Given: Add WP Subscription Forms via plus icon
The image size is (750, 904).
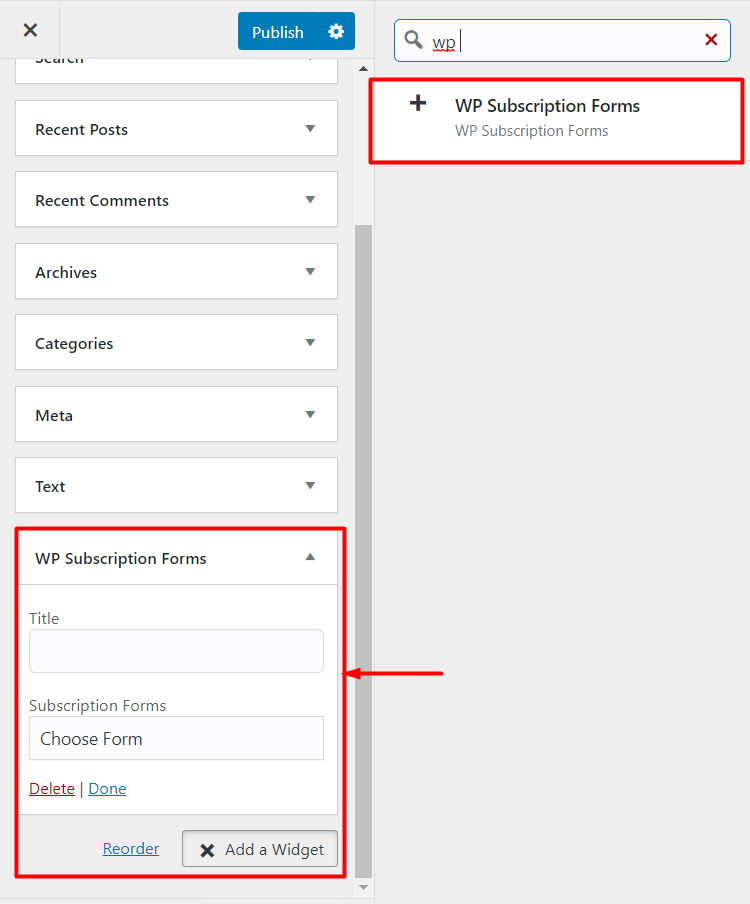Looking at the screenshot, I should pyautogui.click(x=418, y=104).
